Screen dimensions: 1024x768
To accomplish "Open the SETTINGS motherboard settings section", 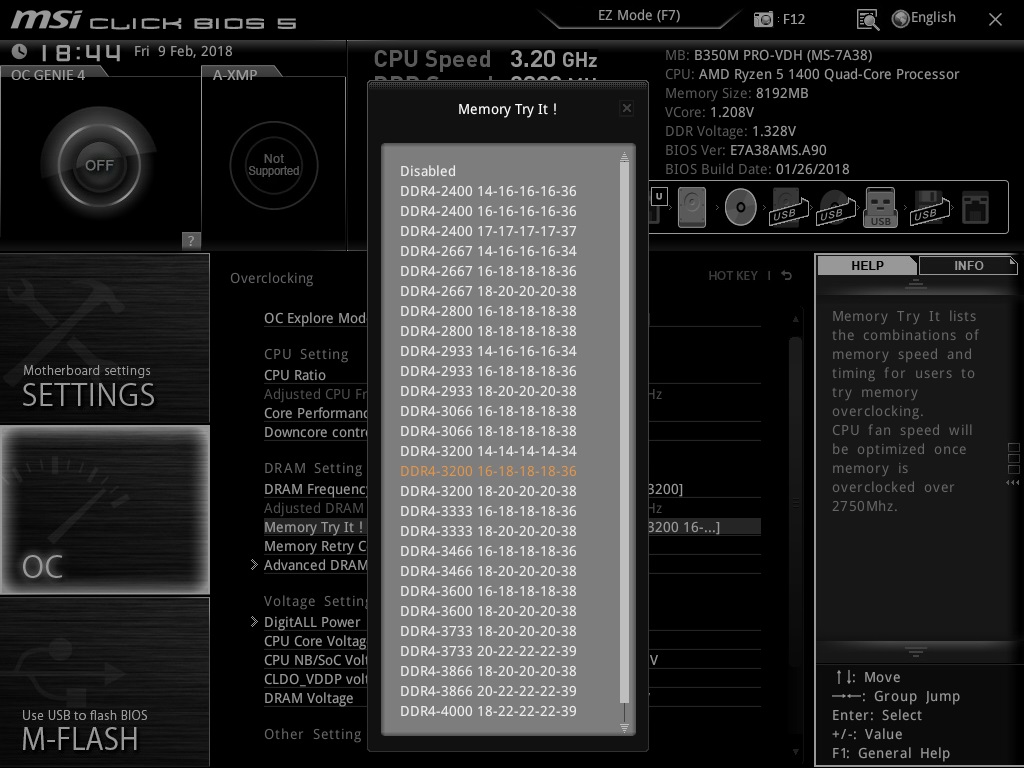I will tap(104, 338).
